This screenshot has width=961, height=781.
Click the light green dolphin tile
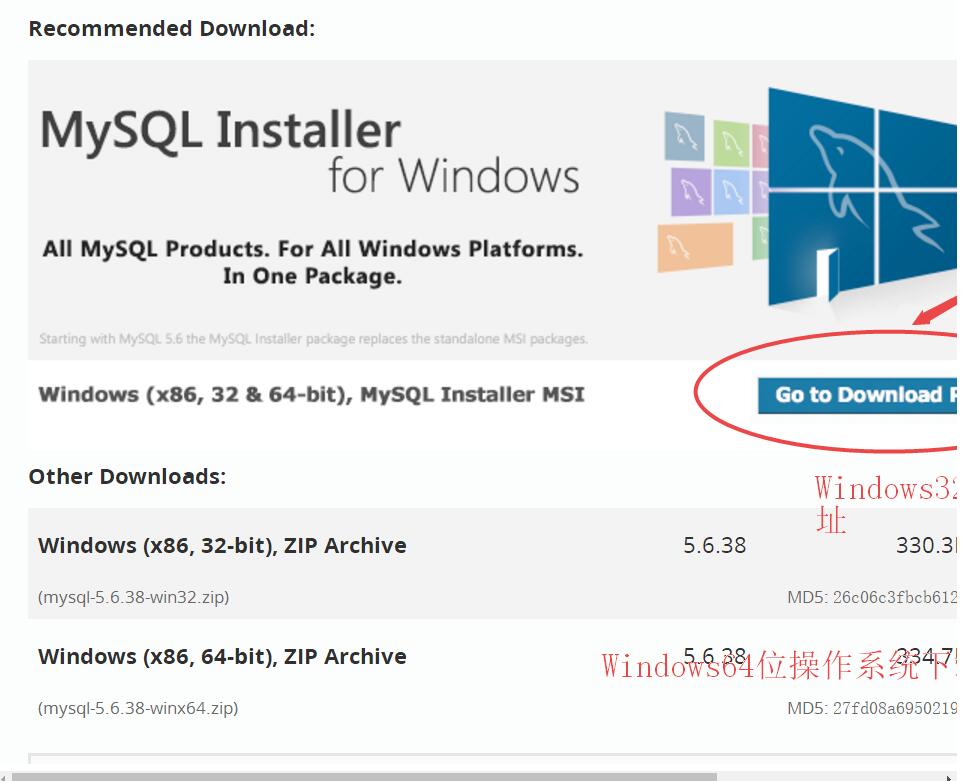(x=732, y=142)
